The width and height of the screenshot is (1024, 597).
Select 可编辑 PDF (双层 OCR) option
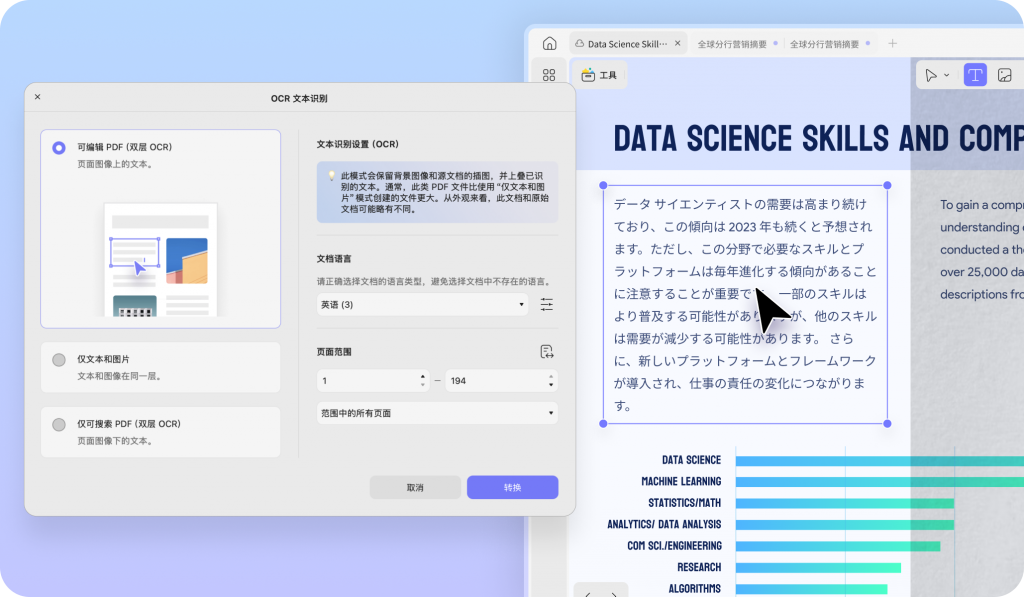point(161,229)
